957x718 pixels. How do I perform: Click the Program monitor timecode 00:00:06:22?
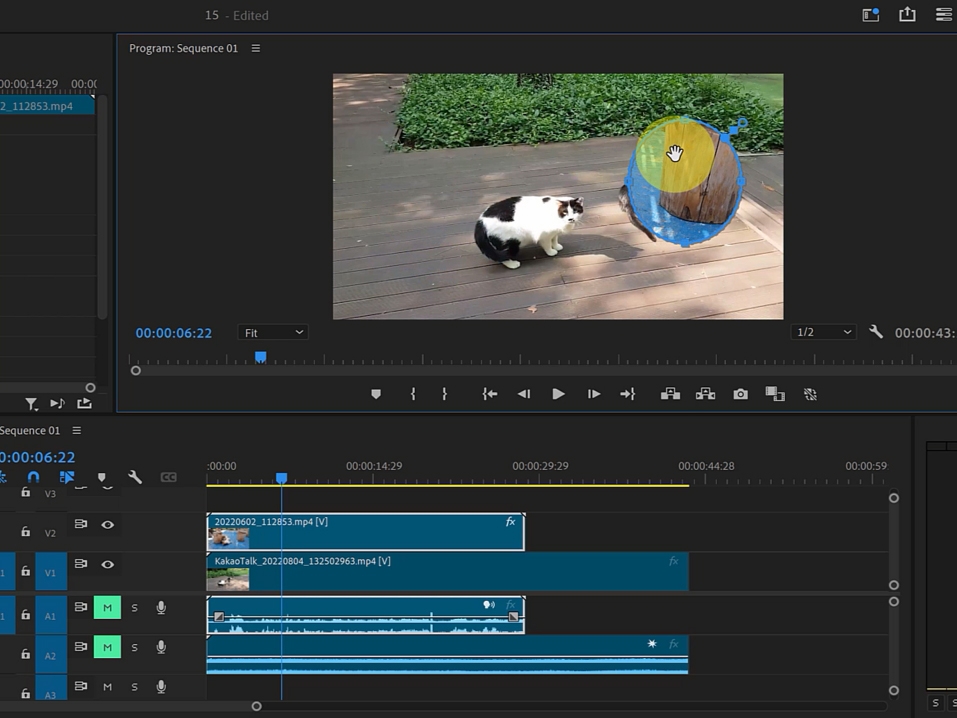tap(173, 333)
